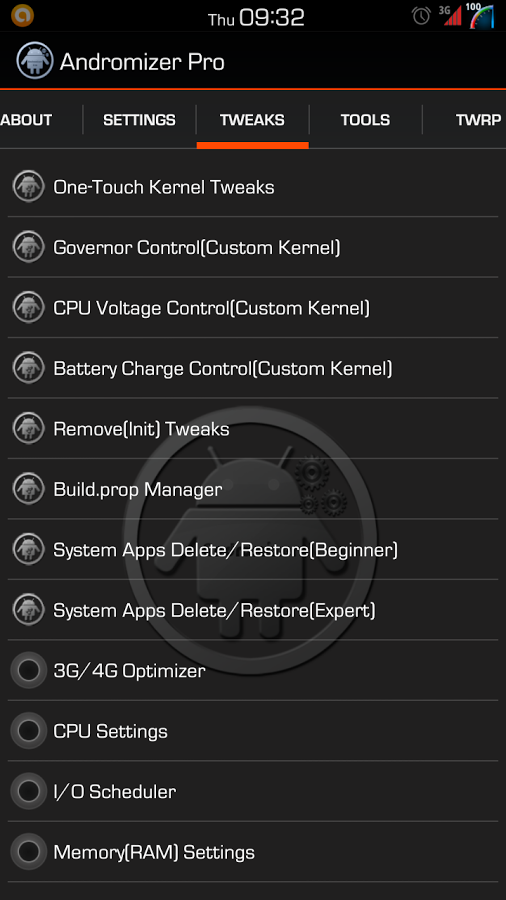Screen dimensions: 506x900
Task: Switch to the TOOLS tab
Action: (365, 120)
